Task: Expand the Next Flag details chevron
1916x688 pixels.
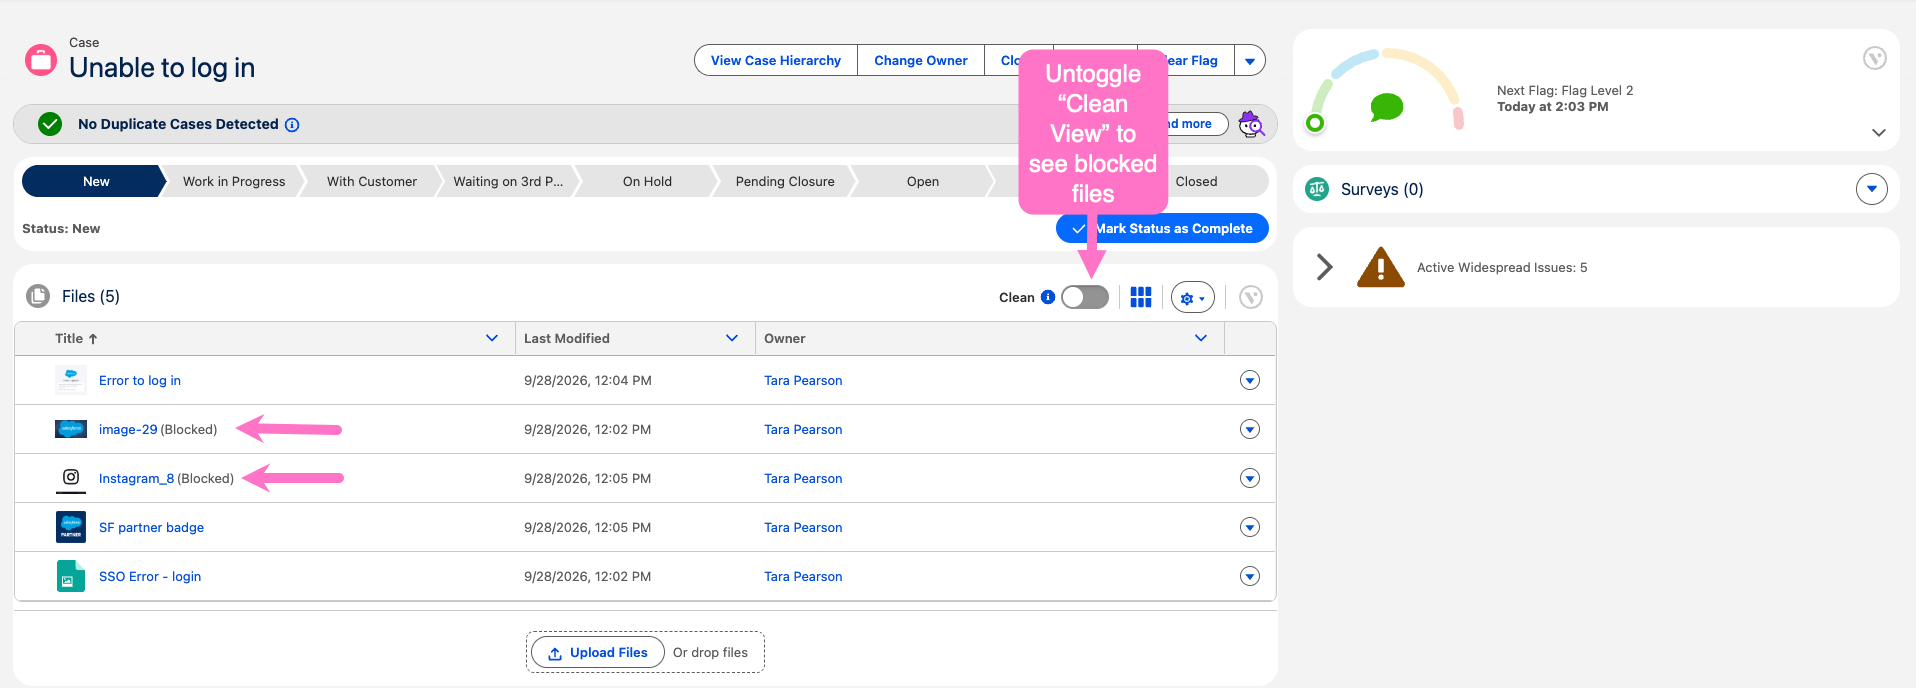Action: point(1879,133)
